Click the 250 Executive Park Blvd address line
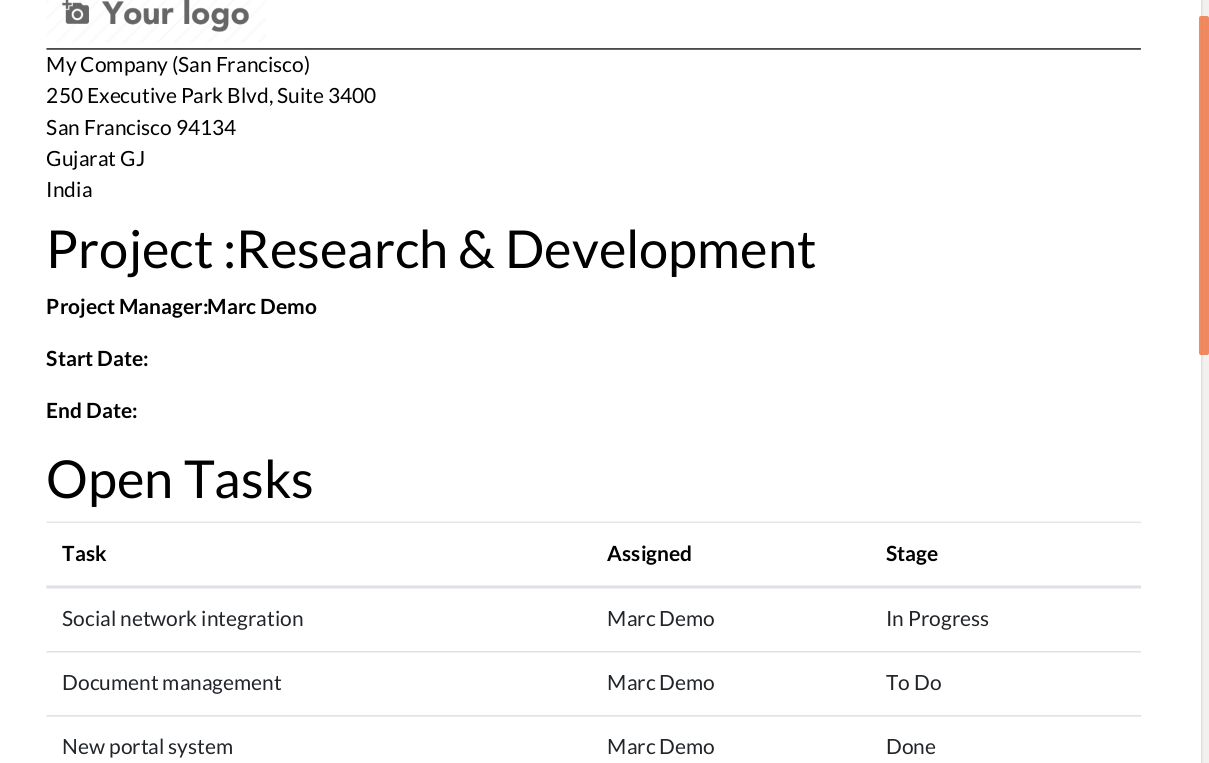The image size is (1209, 763). [211, 96]
